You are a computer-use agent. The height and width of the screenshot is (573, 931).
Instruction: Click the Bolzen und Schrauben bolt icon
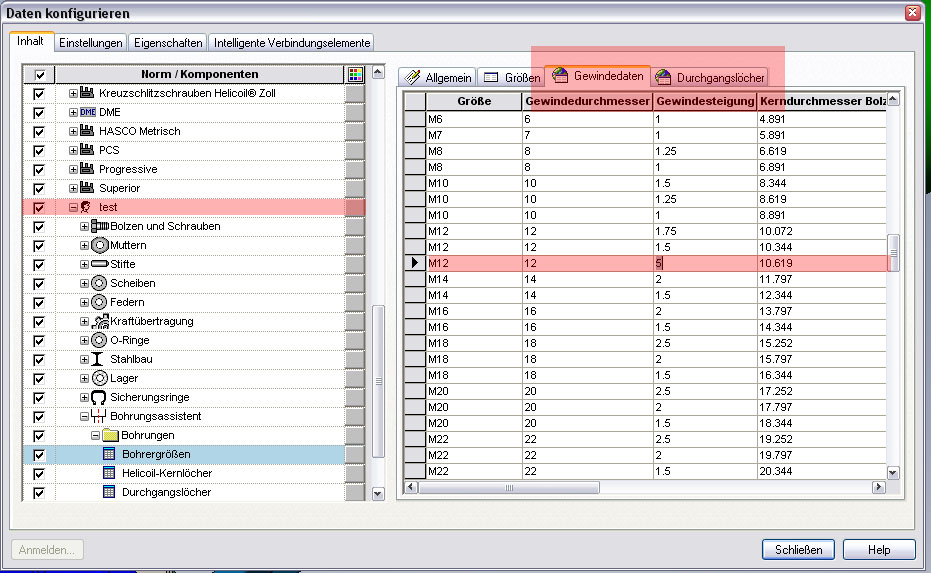pyautogui.click(x=99, y=226)
